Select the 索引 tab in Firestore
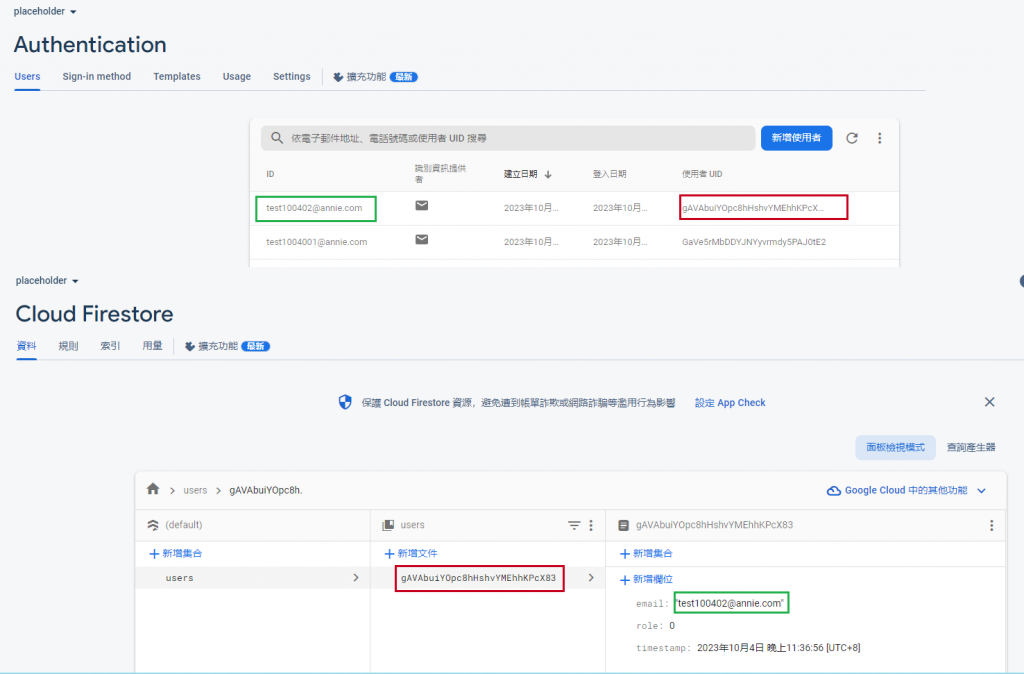The height and width of the screenshot is (674, 1024). [110, 345]
